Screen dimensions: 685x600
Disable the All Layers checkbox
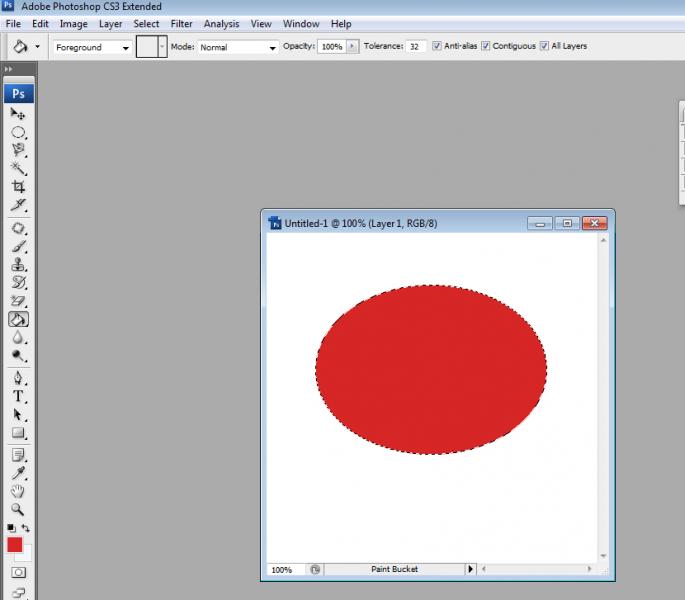[x=544, y=46]
